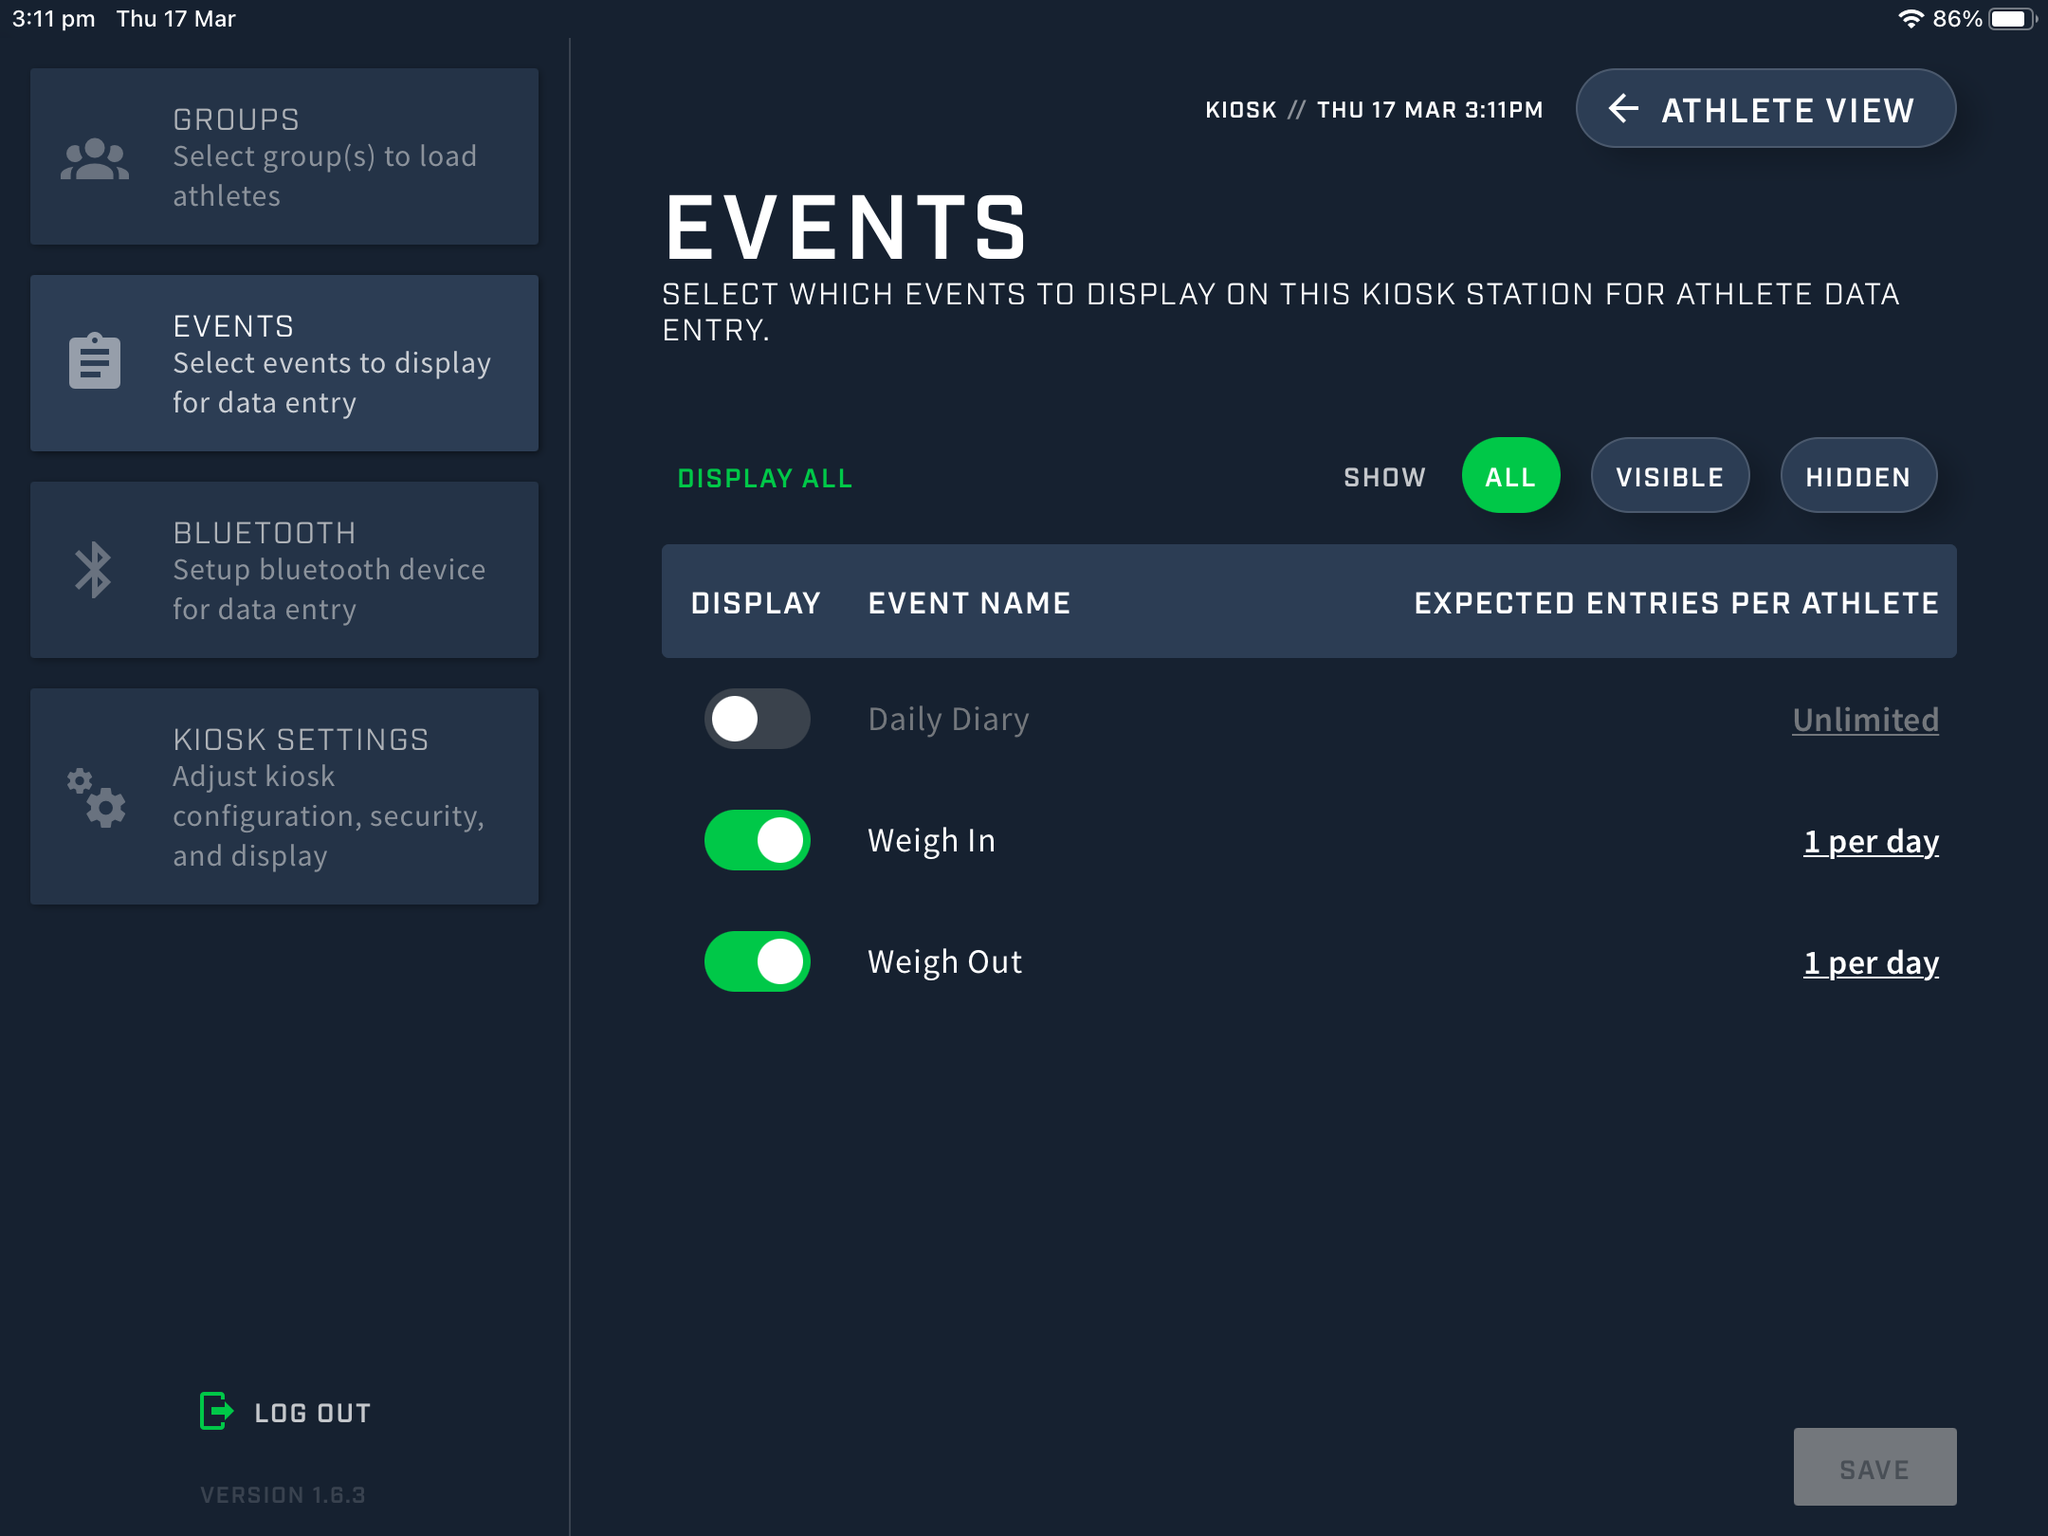Click the Bluetooth symbol icon
This screenshot has height=1536, width=2048.
tap(94, 570)
